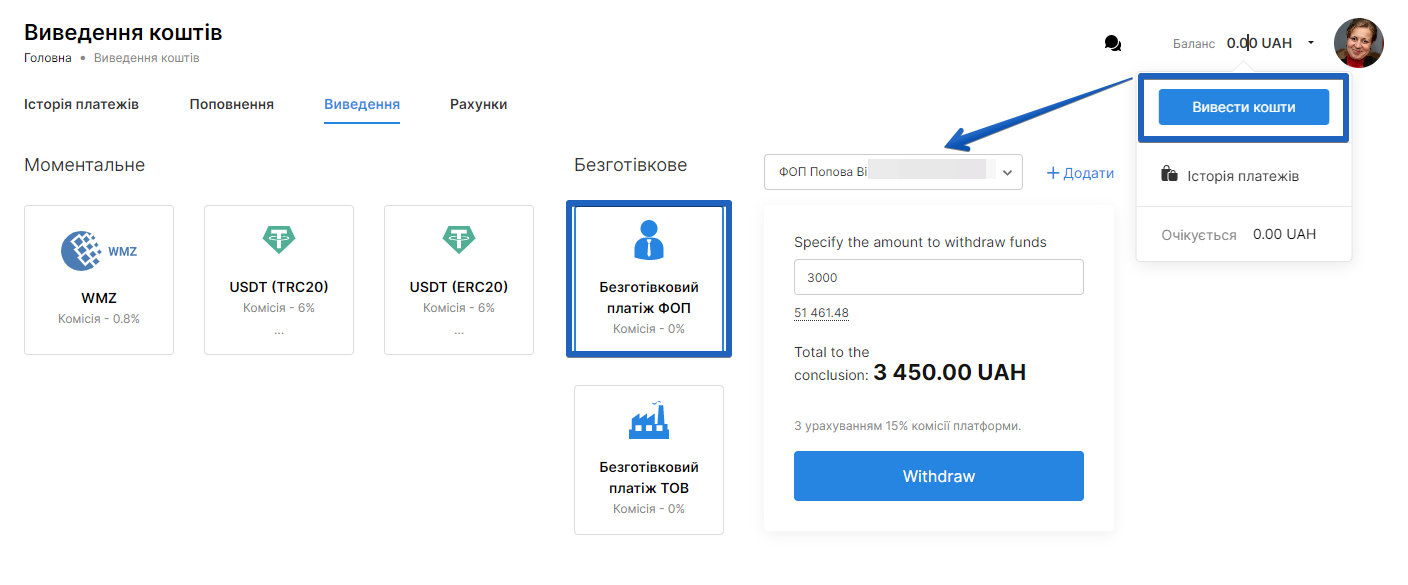This screenshot has height=585, width=1408.
Task: Open the ФОП Попова account dropdown
Action: 893,172
